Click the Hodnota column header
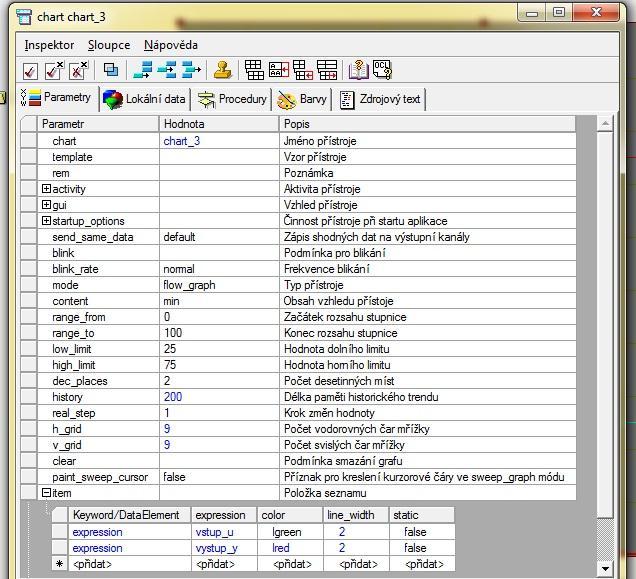The height and width of the screenshot is (579, 636). [219, 124]
